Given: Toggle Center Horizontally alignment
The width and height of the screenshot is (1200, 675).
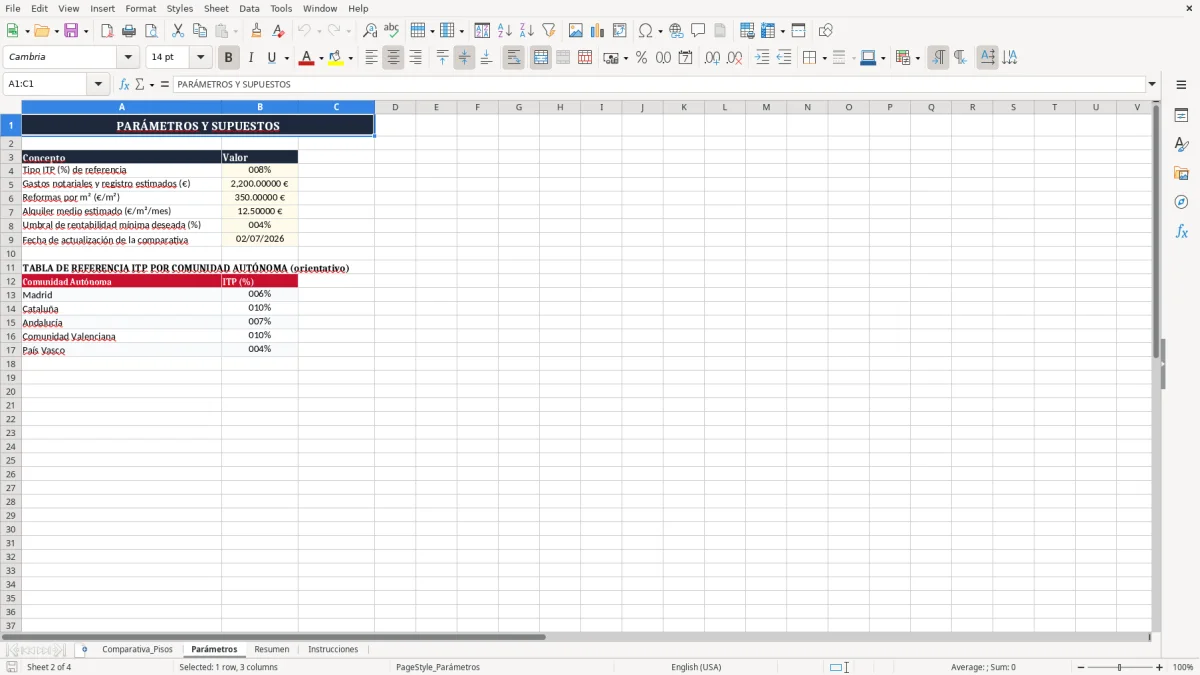Looking at the screenshot, I should click(x=393, y=58).
